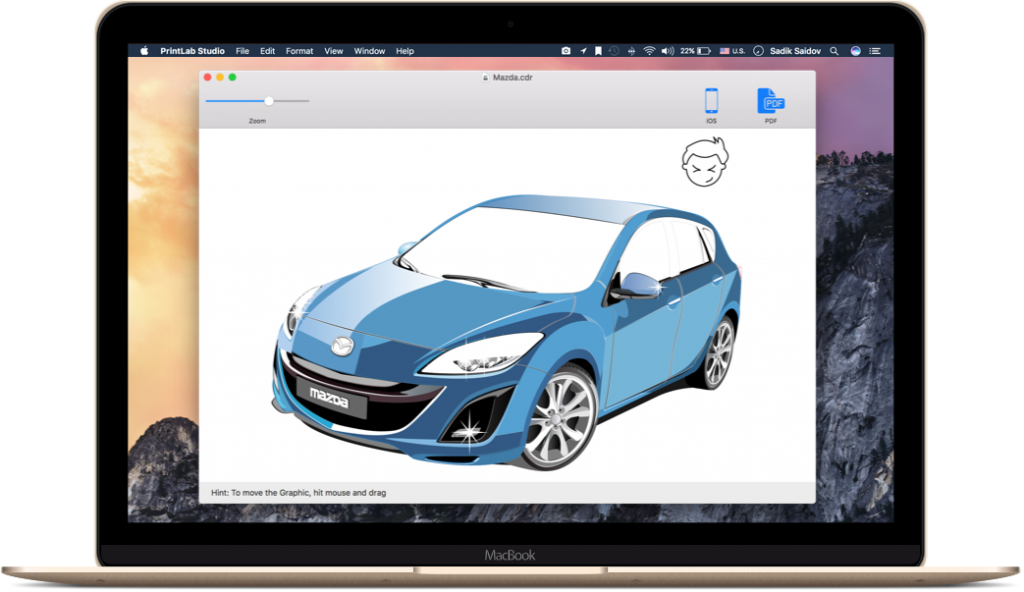Click the hint text in status bar
Viewport: 1024px width, 592px height.
tap(298, 493)
